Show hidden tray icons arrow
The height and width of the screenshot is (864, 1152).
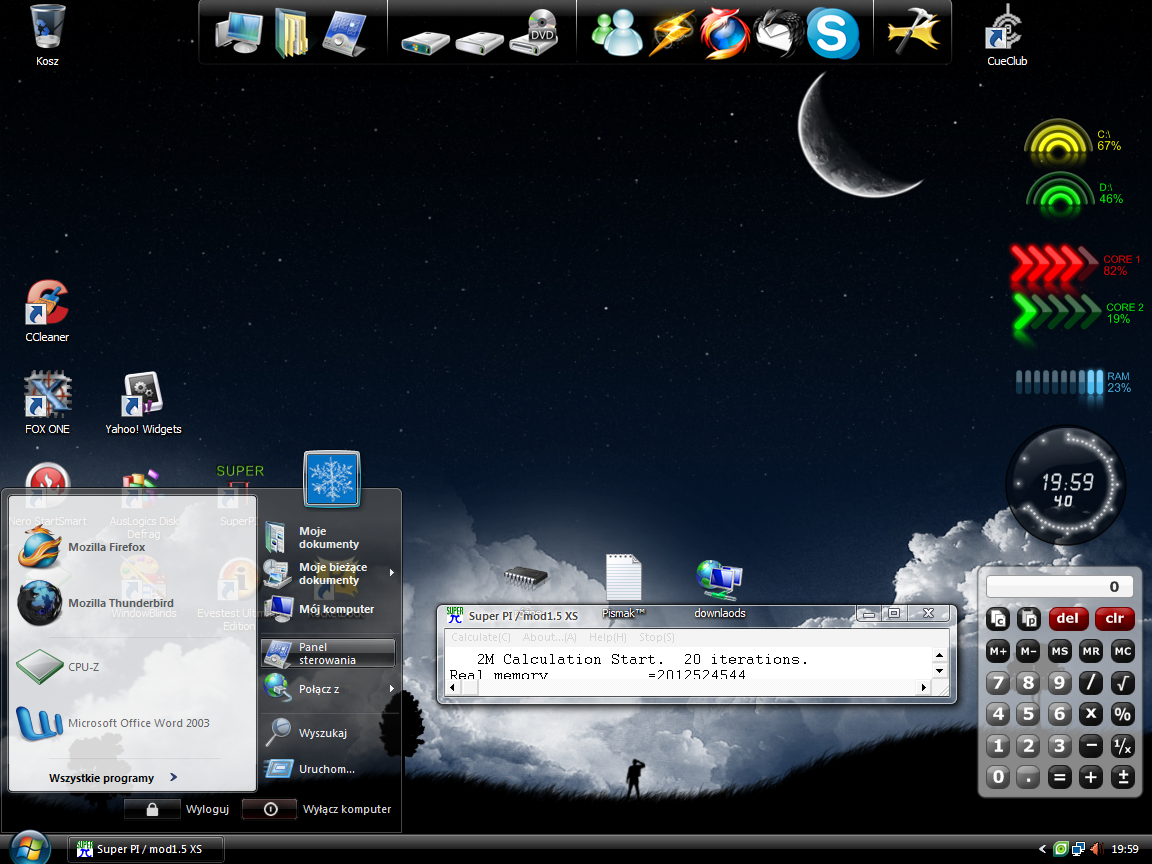click(1042, 849)
